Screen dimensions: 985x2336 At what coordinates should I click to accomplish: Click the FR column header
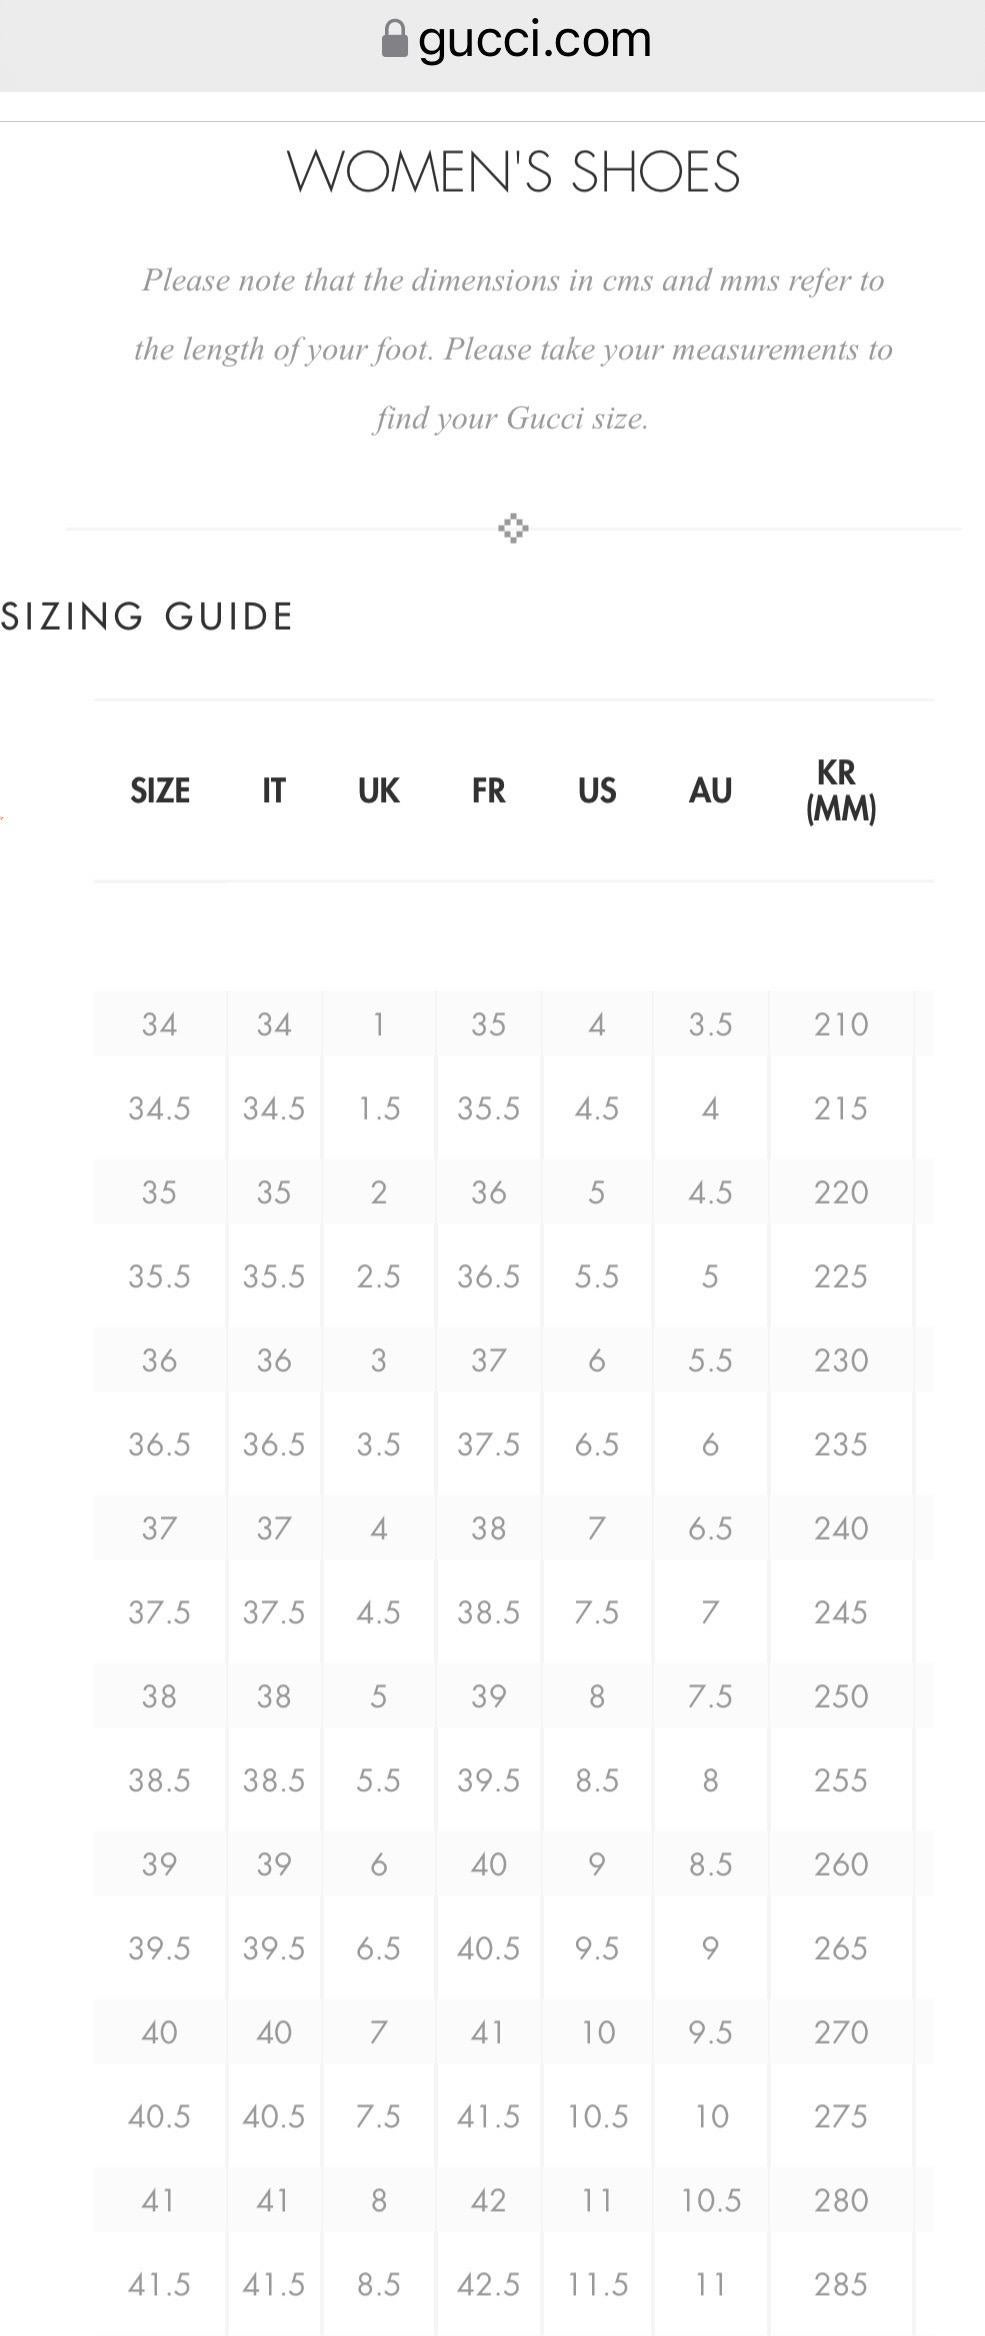click(489, 791)
